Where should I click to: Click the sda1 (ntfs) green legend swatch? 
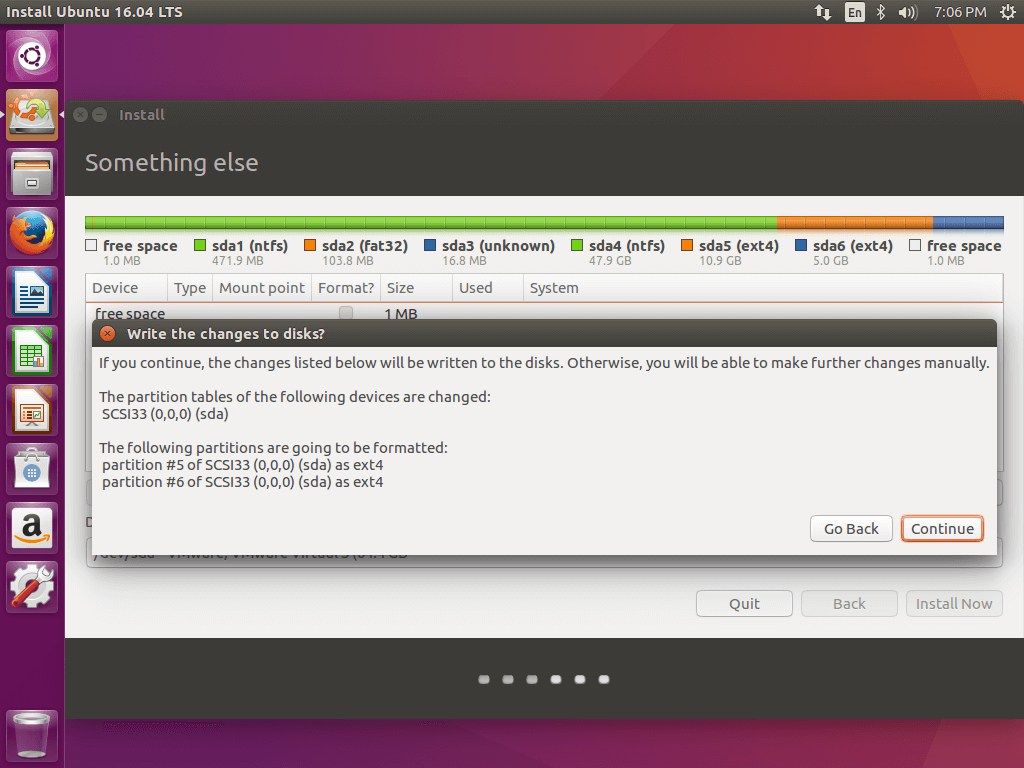200,245
